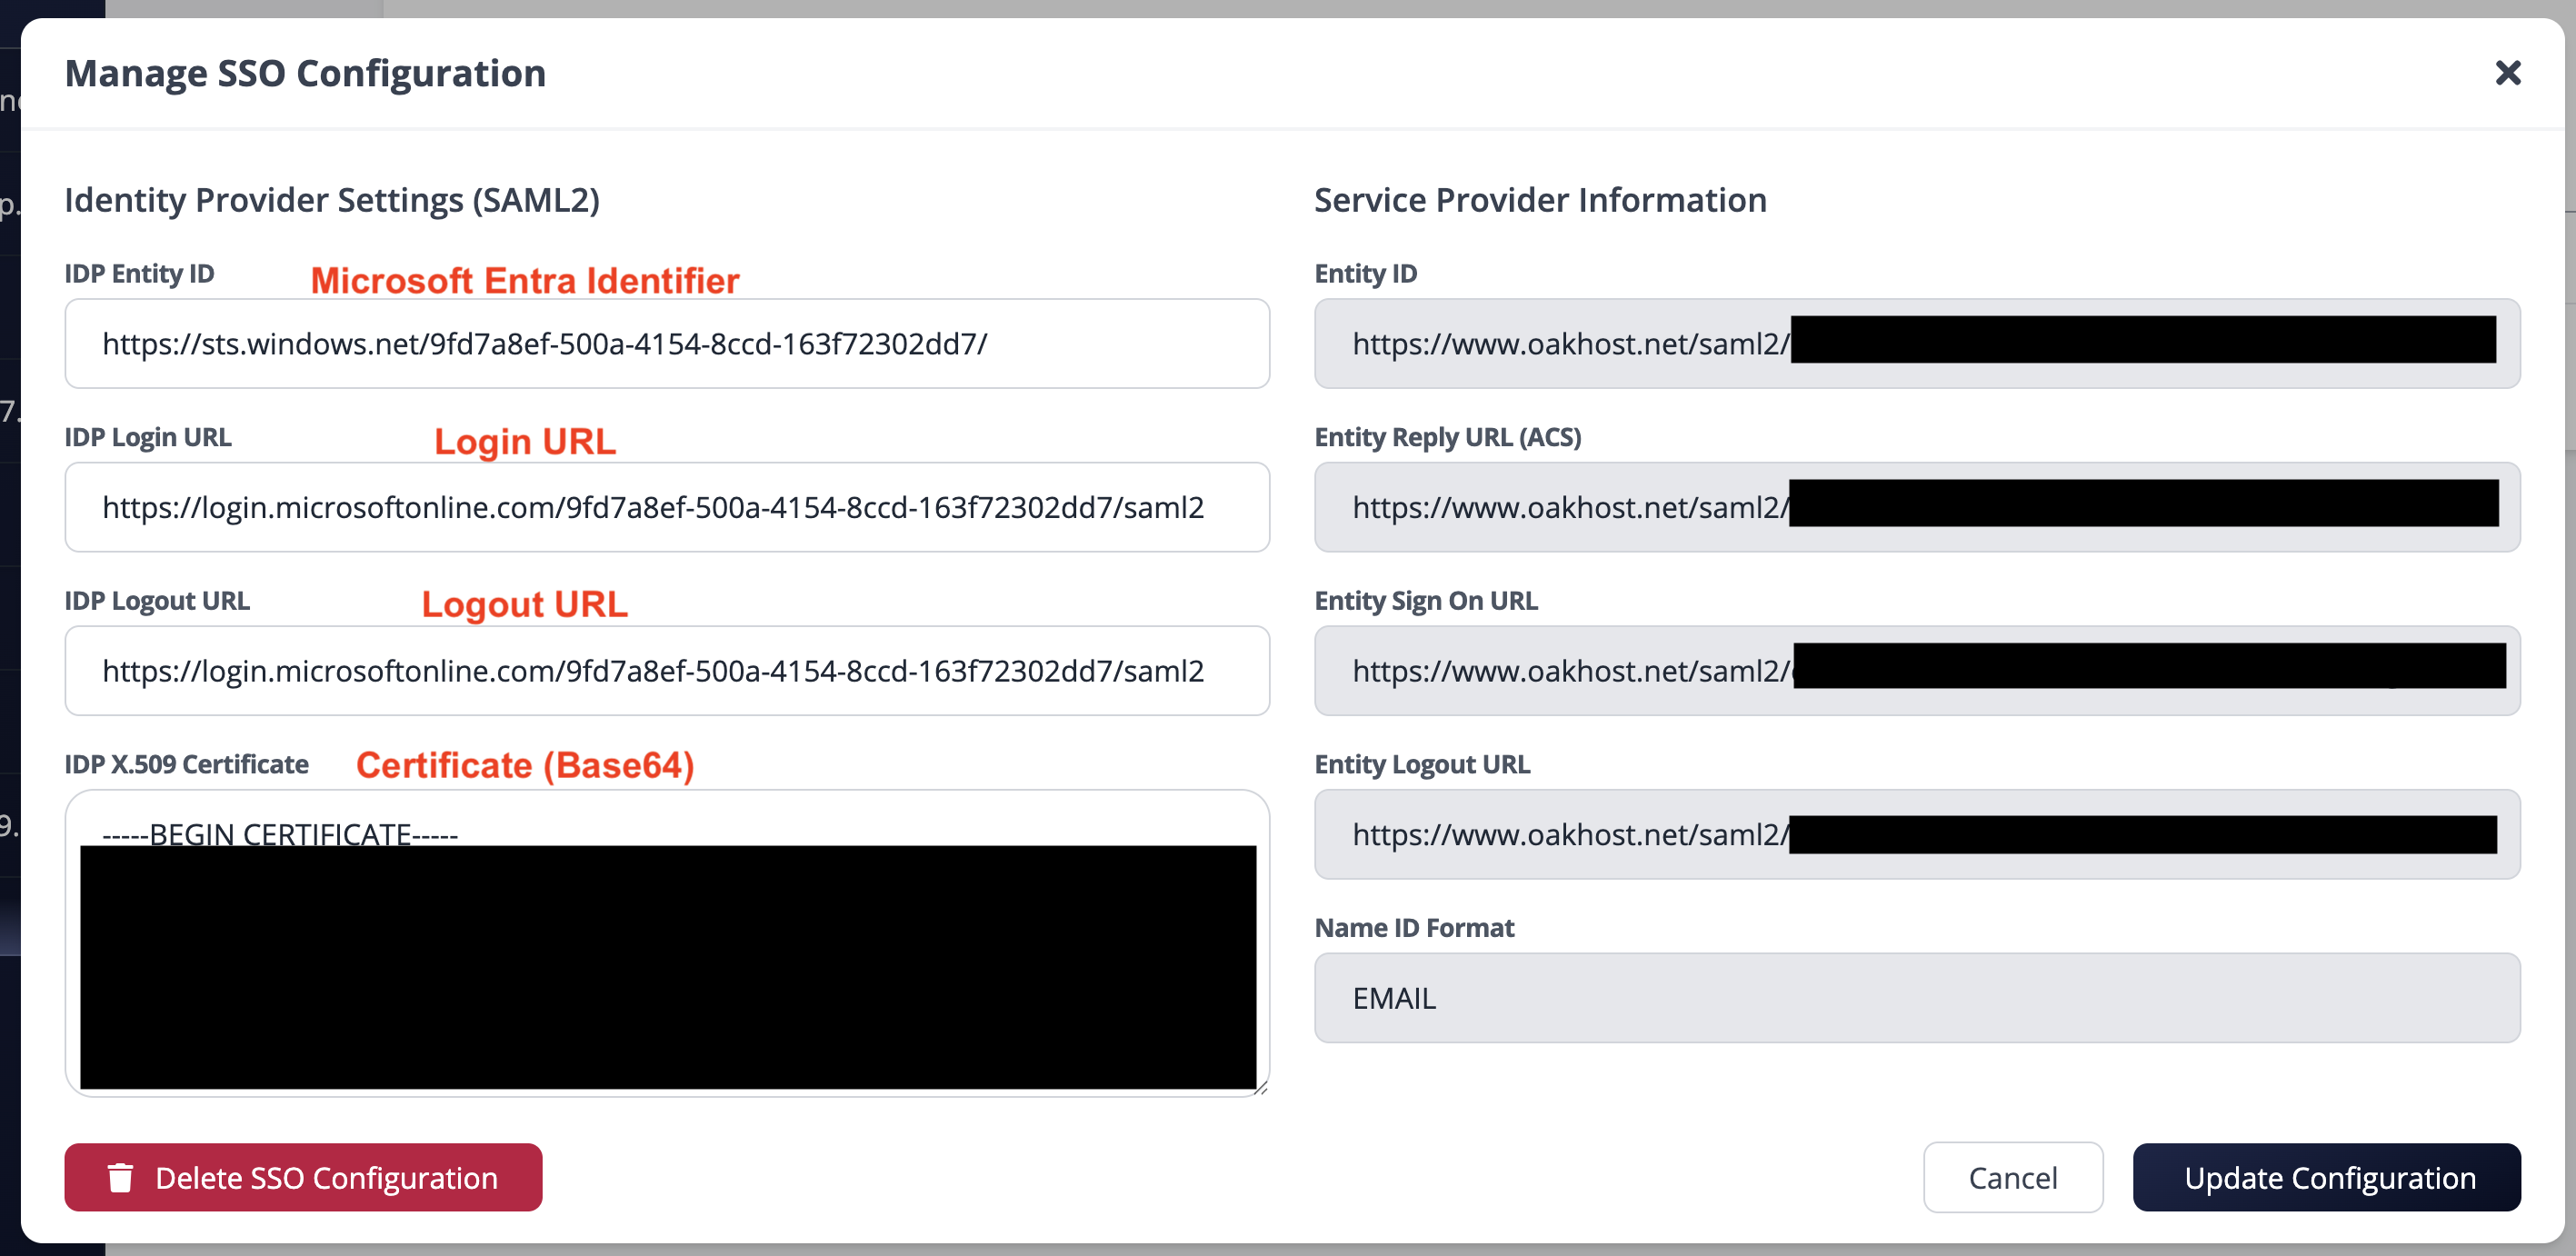Click the IDP Login URL label
Image resolution: width=2576 pixels, height=1256 pixels.
(148, 438)
